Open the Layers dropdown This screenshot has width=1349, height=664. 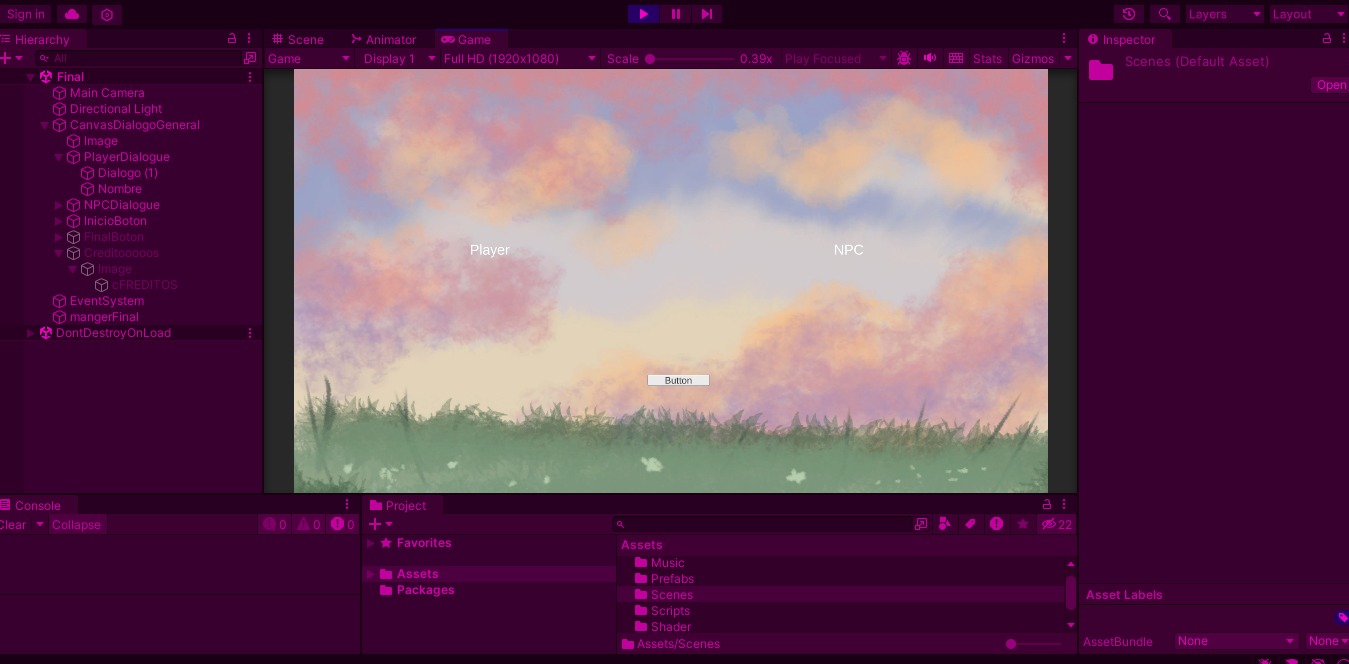click(x=1224, y=14)
